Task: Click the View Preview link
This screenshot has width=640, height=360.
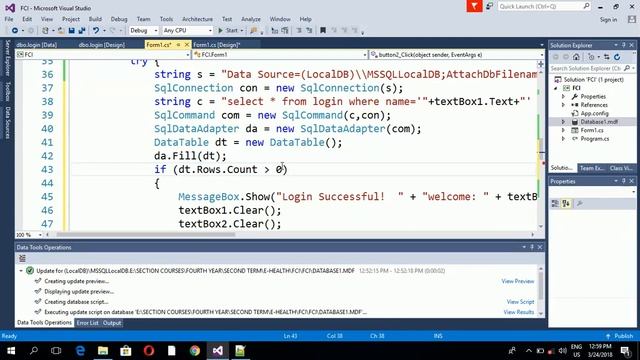Action: [x=518, y=281]
